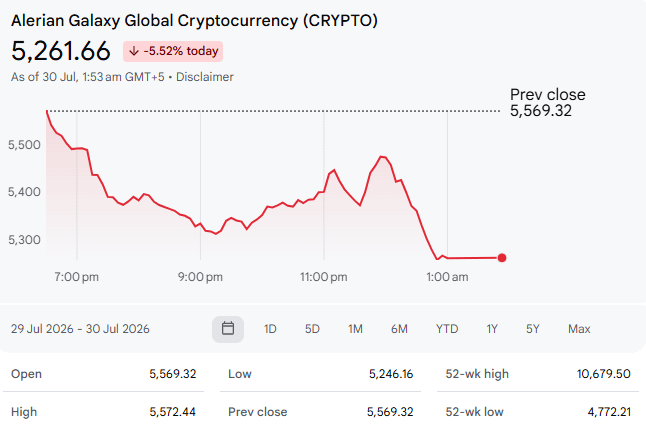Show the Max time range
Screen dimensions: 646x431
pos(579,329)
